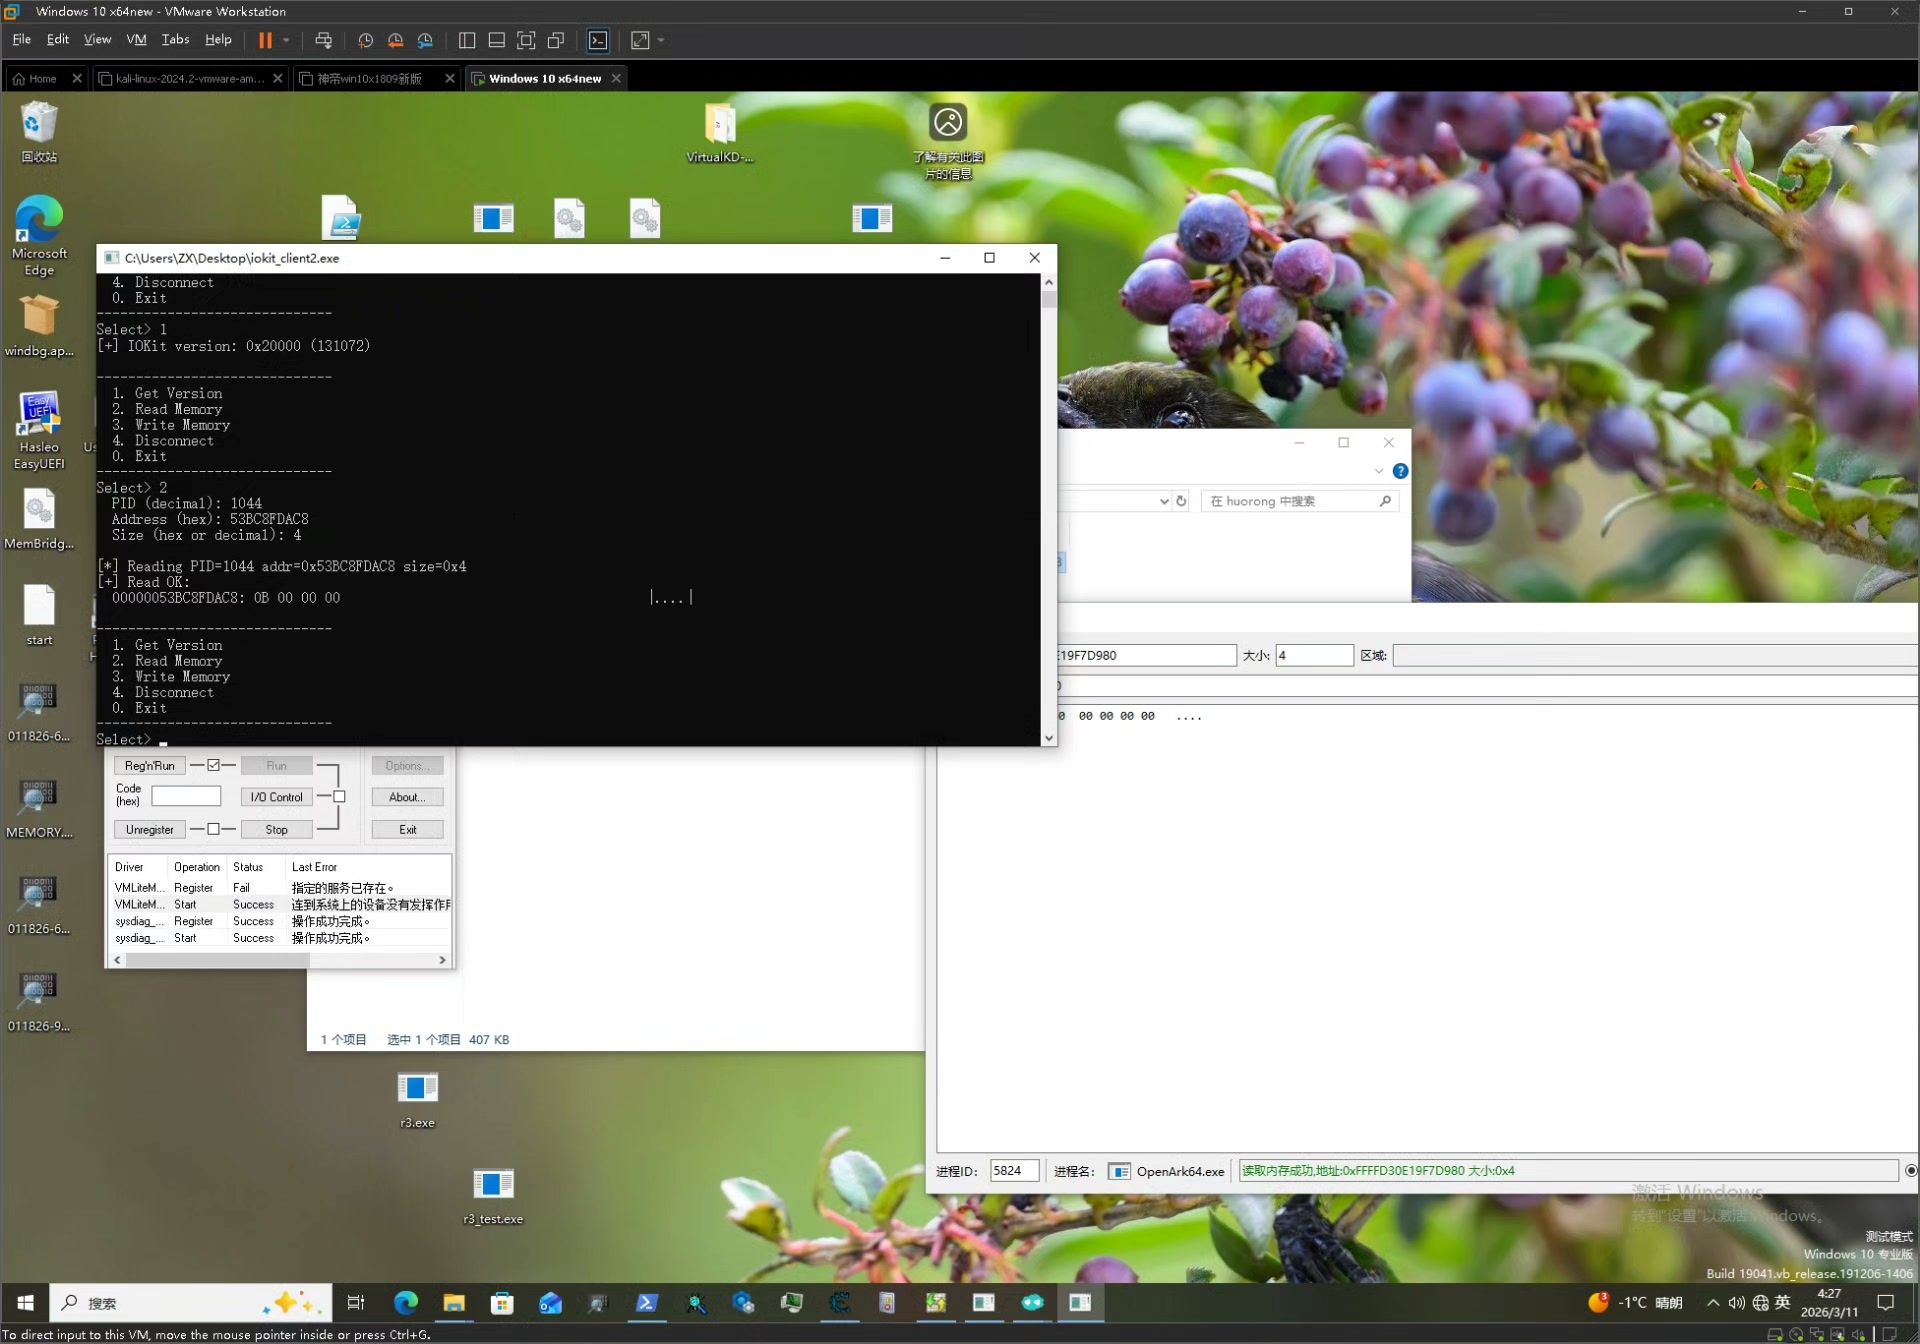The image size is (1920, 1344).
Task: Click the Exit button in driver loader
Action: click(407, 830)
